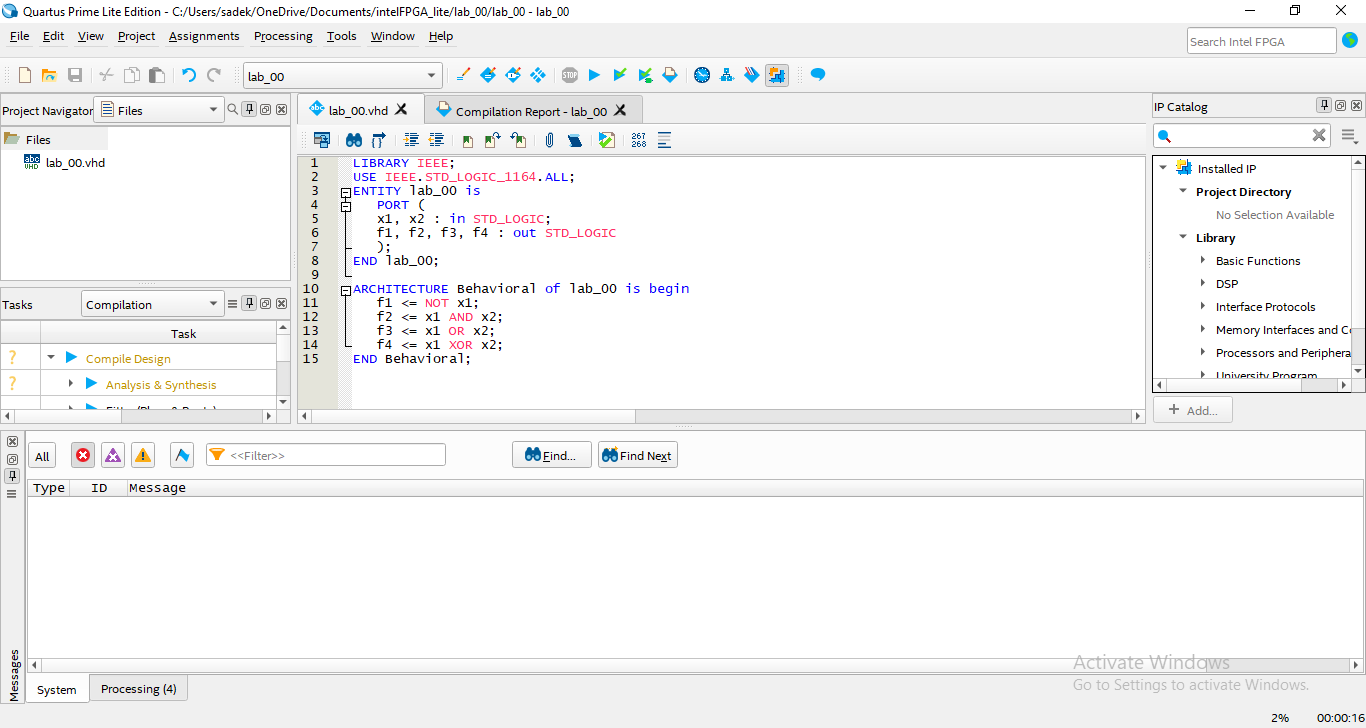
Task: Click the Save icon in the toolbar
Action: pyautogui.click(x=75, y=75)
